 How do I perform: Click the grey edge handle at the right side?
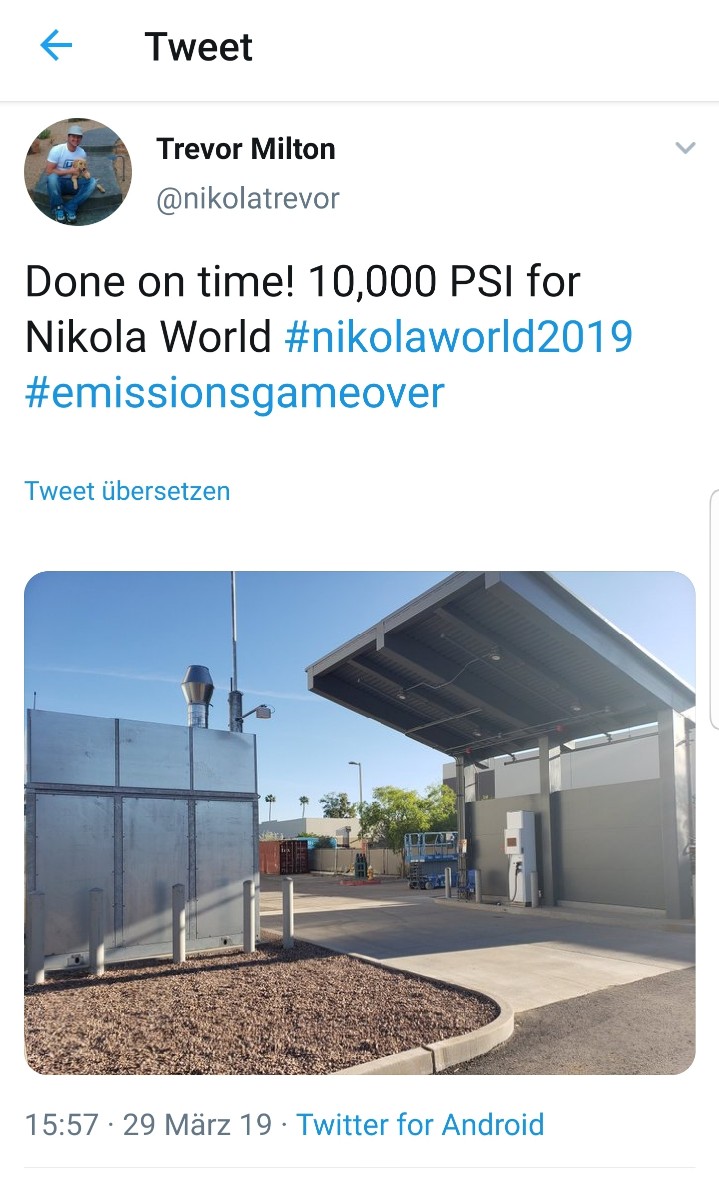(x=714, y=609)
